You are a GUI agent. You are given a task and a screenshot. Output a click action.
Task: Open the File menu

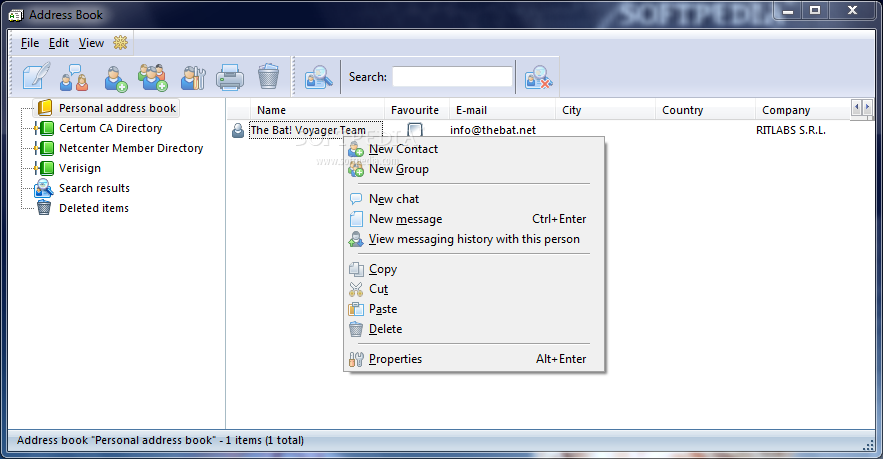coord(30,43)
